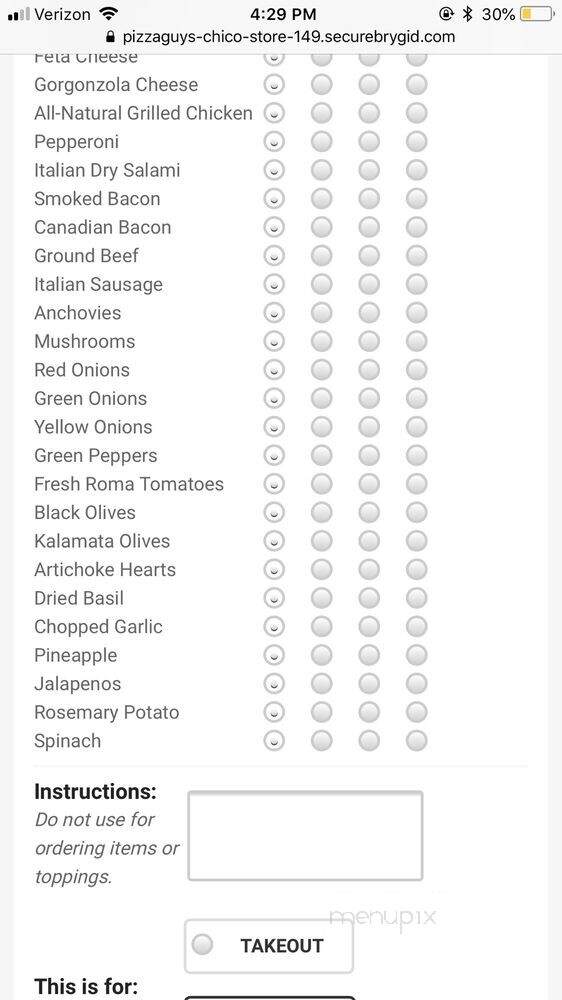Choose the rightmost radio option for Mushrooms
562x1000 pixels.
point(417,341)
